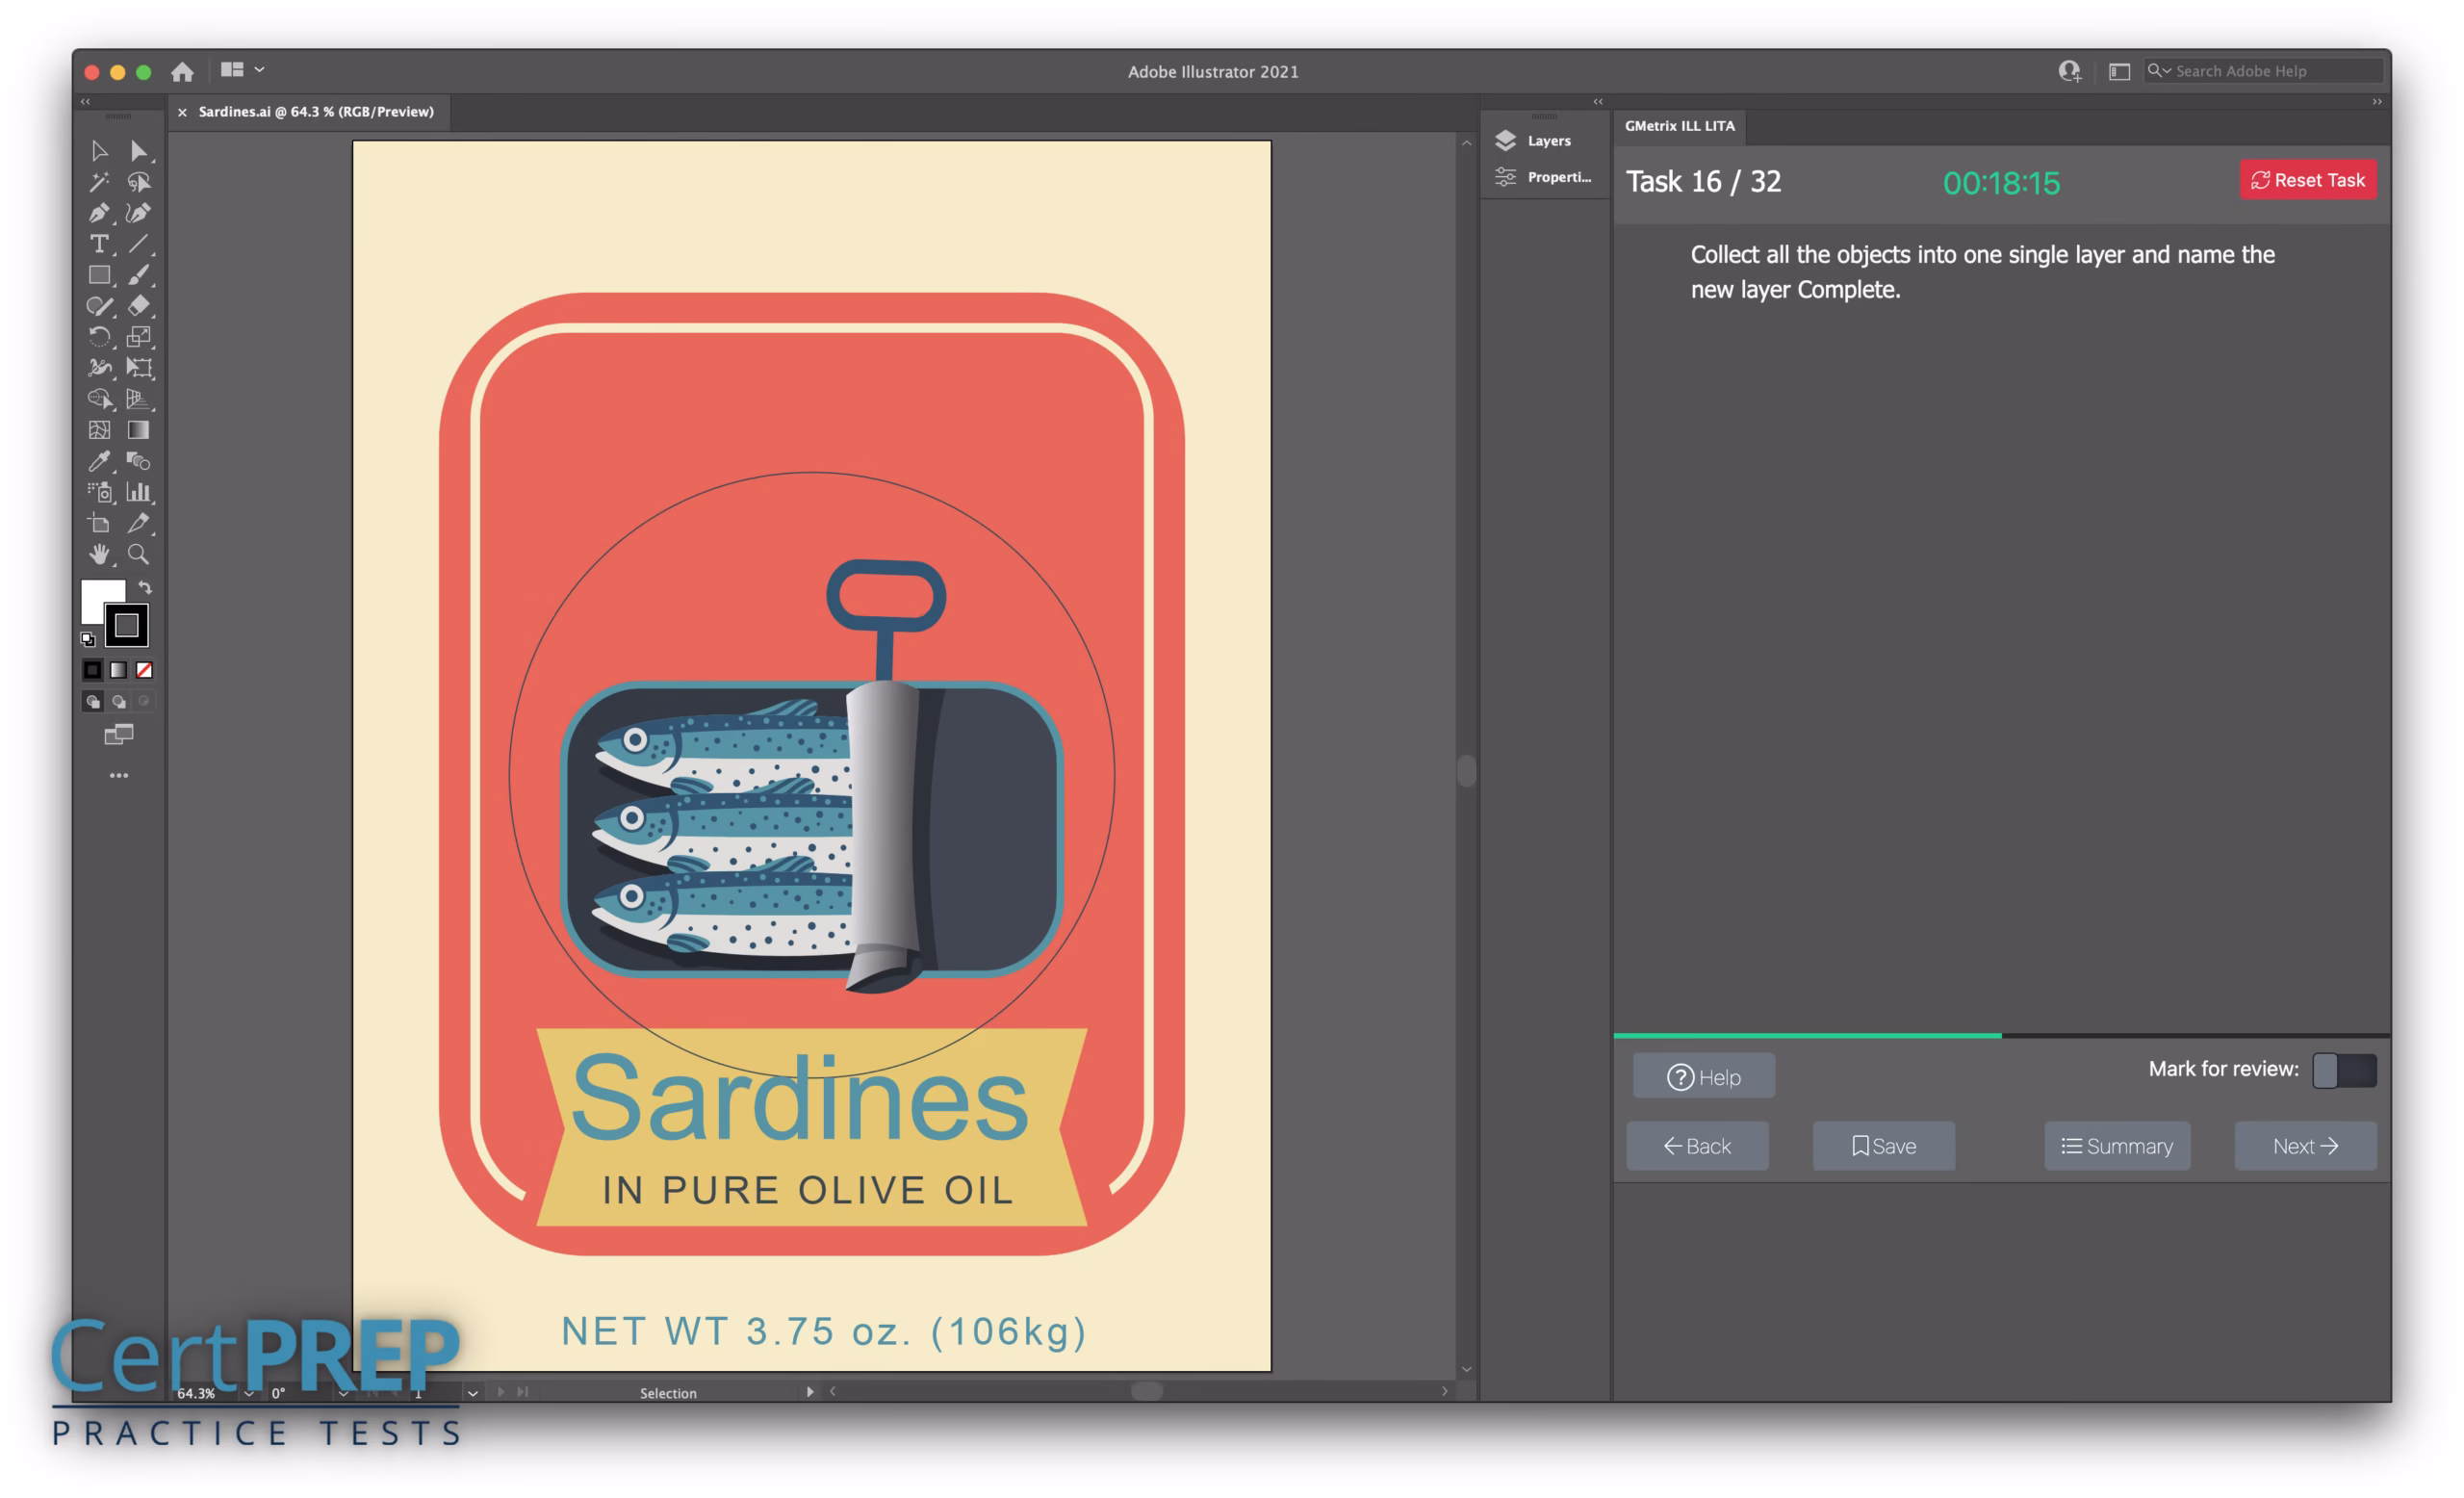The height and width of the screenshot is (1498, 2464).
Task: Select the Eraser tool
Action: point(139,306)
